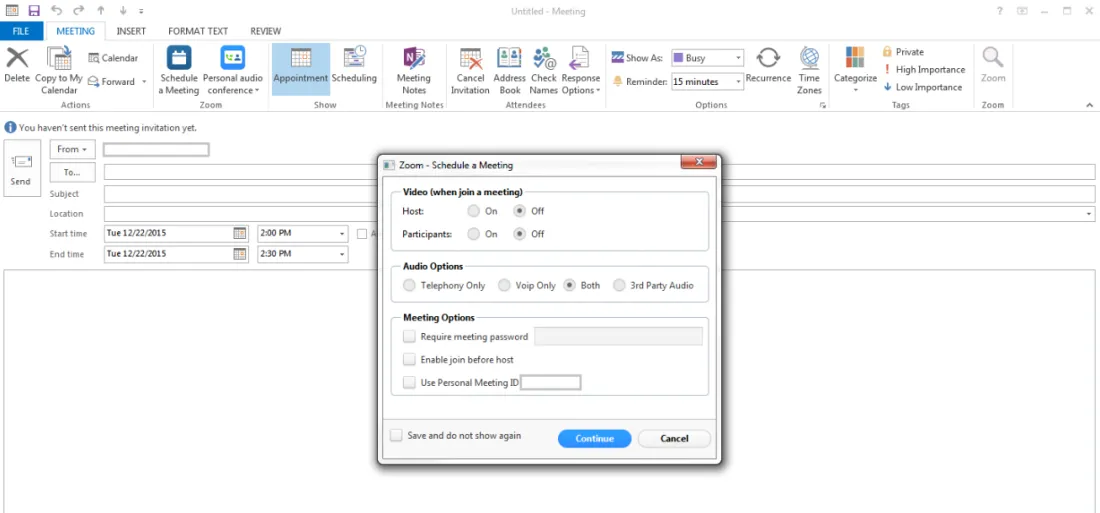Image resolution: width=1100 pixels, height=513 pixels.
Task: Select Voip Only audio option
Action: pos(504,286)
